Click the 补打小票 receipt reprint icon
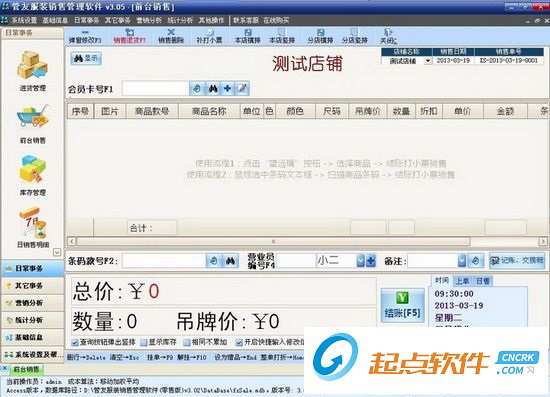The image size is (550, 397). click(209, 36)
